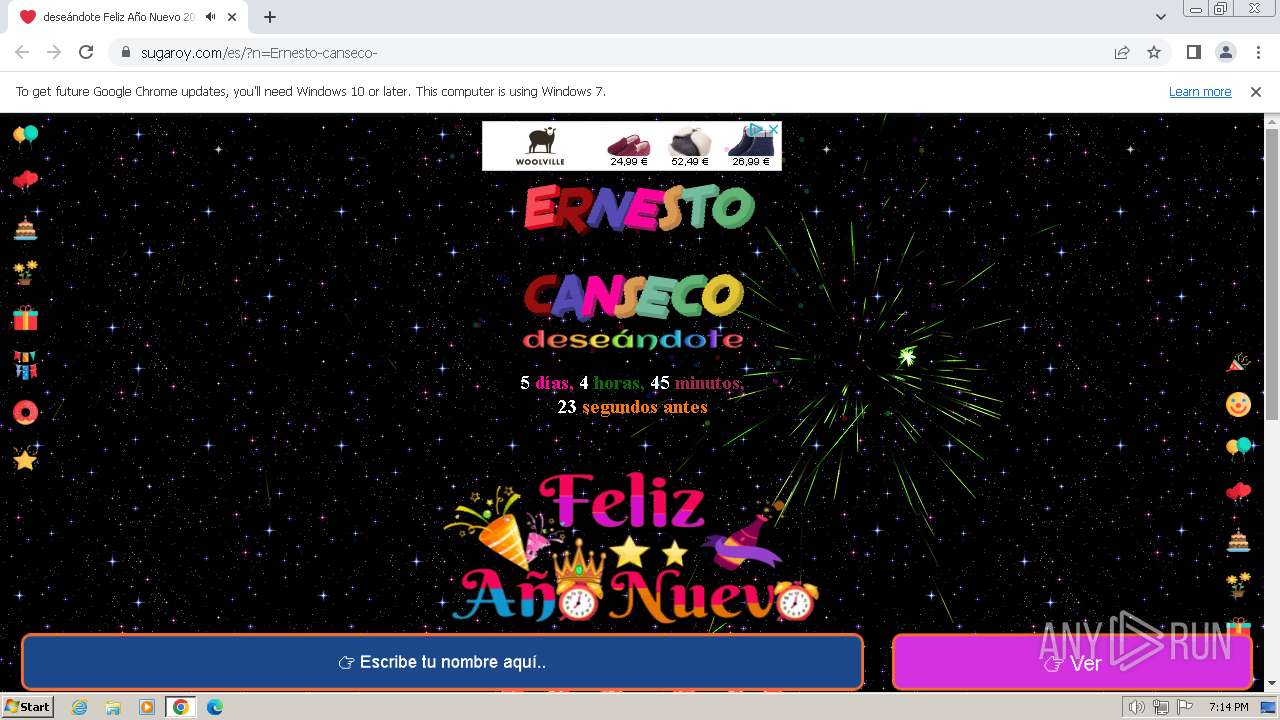Click the gift box emoji in left sidebar
This screenshot has width=1280, height=720.
pos(25,319)
